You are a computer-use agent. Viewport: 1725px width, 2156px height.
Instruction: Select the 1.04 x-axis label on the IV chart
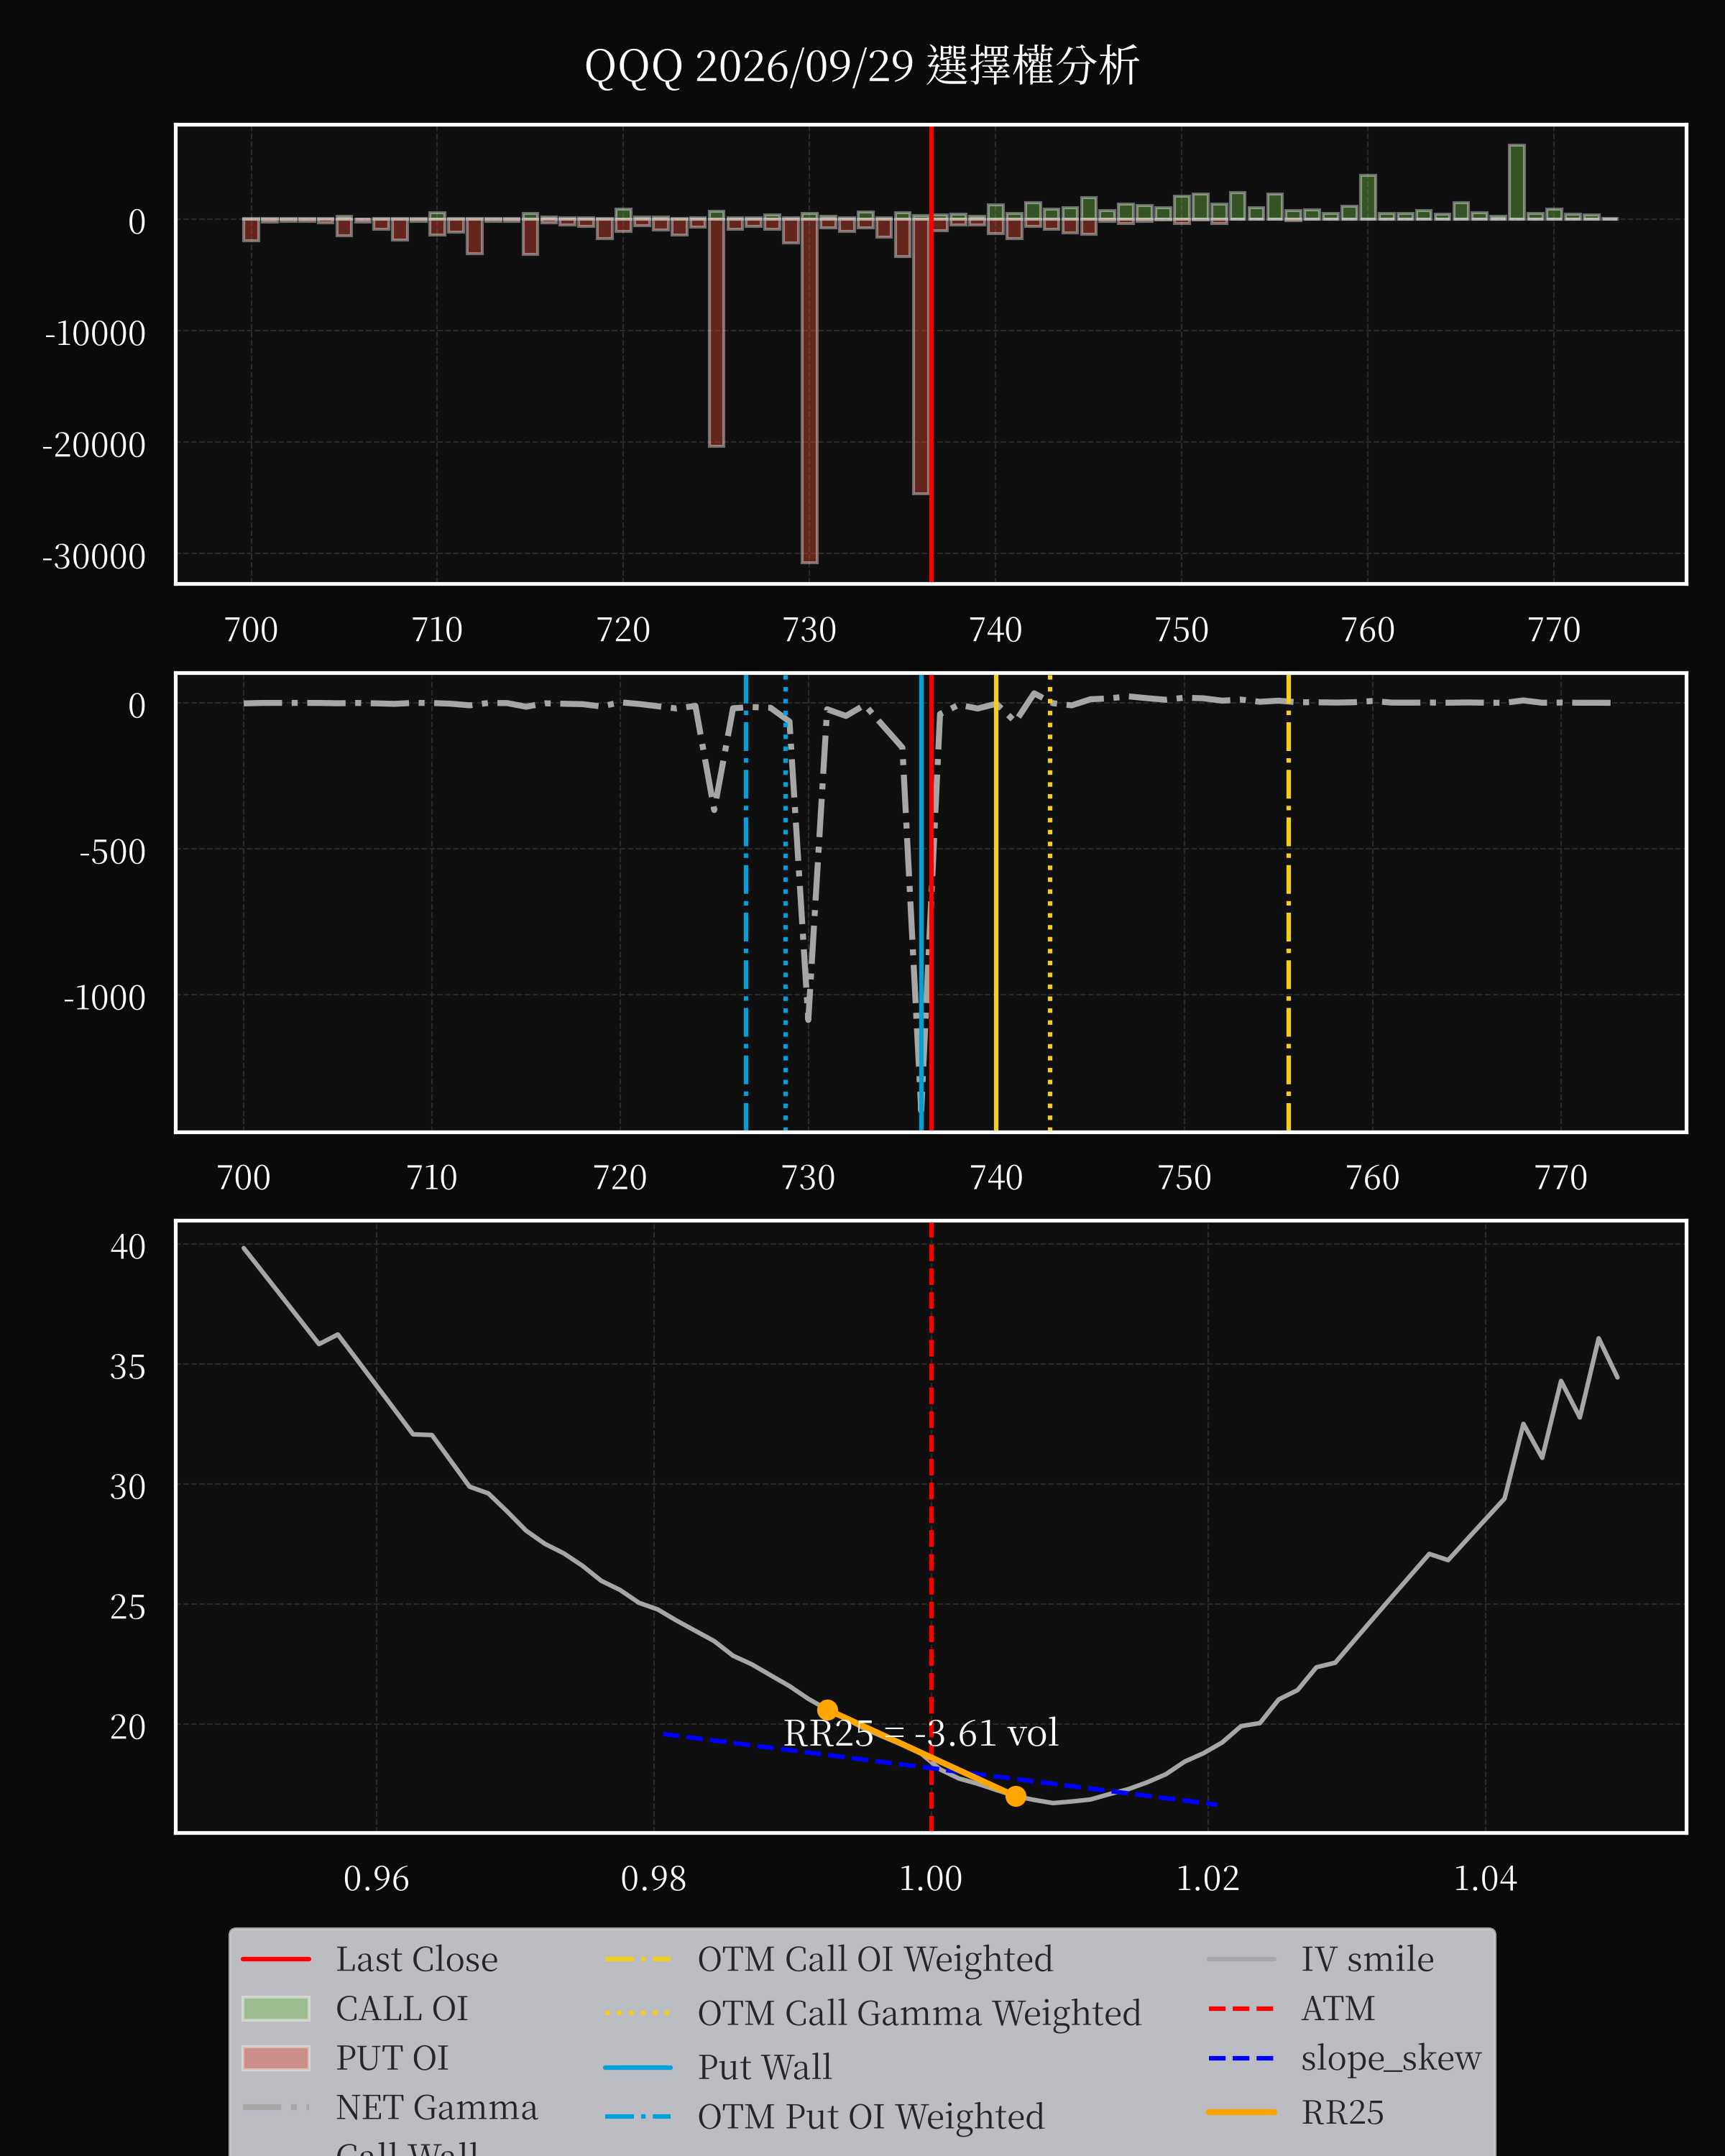[1485, 1879]
